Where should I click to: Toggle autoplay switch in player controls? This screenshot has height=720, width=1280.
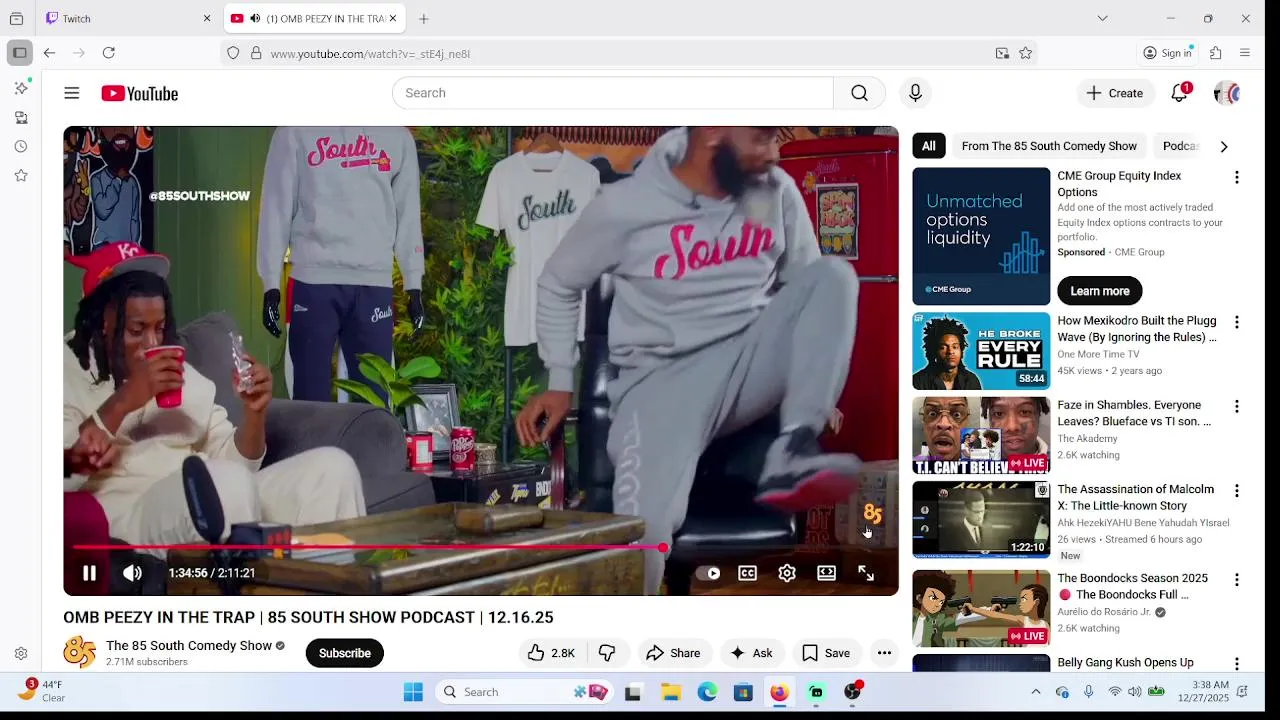(x=709, y=573)
